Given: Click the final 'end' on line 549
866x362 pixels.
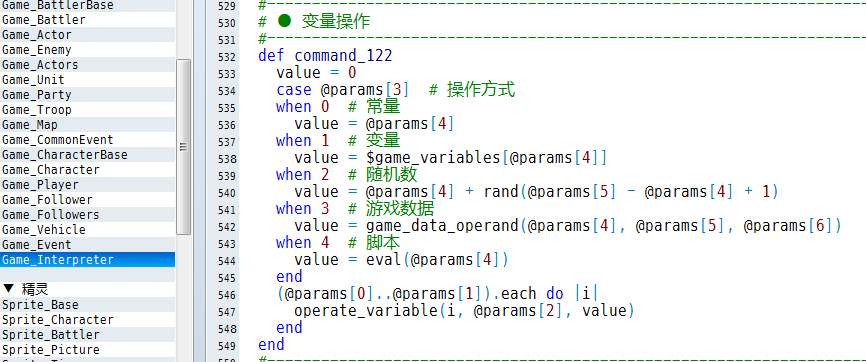Looking at the screenshot, I should (271, 344).
